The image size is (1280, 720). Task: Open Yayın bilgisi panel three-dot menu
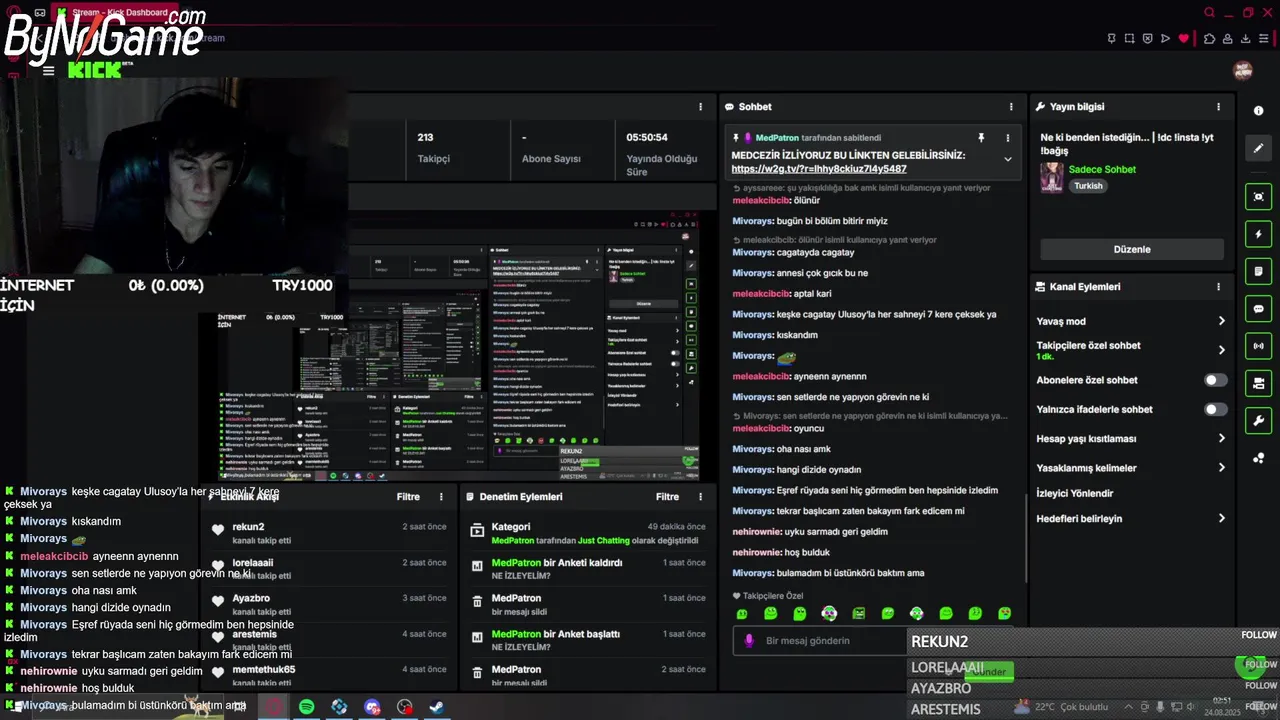(1218, 107)
